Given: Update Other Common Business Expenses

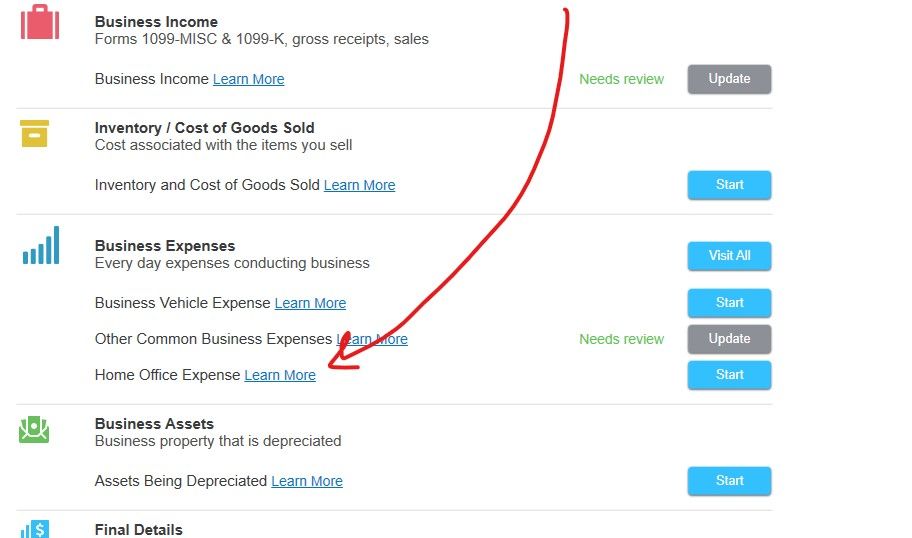Looking at the screenshot, I should tap(729, 339).
